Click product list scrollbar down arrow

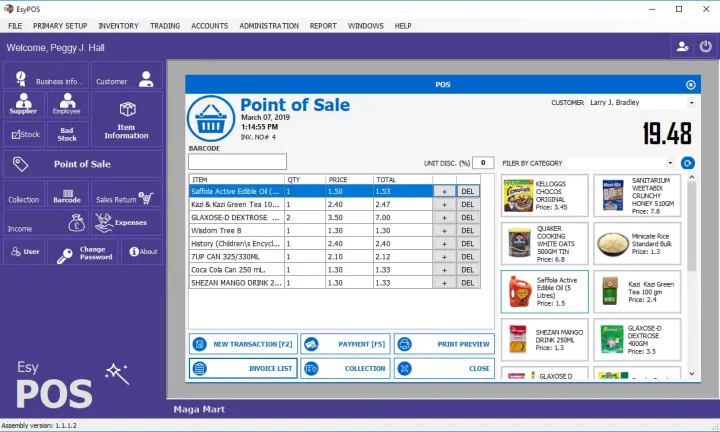click(x=692, y=374)
